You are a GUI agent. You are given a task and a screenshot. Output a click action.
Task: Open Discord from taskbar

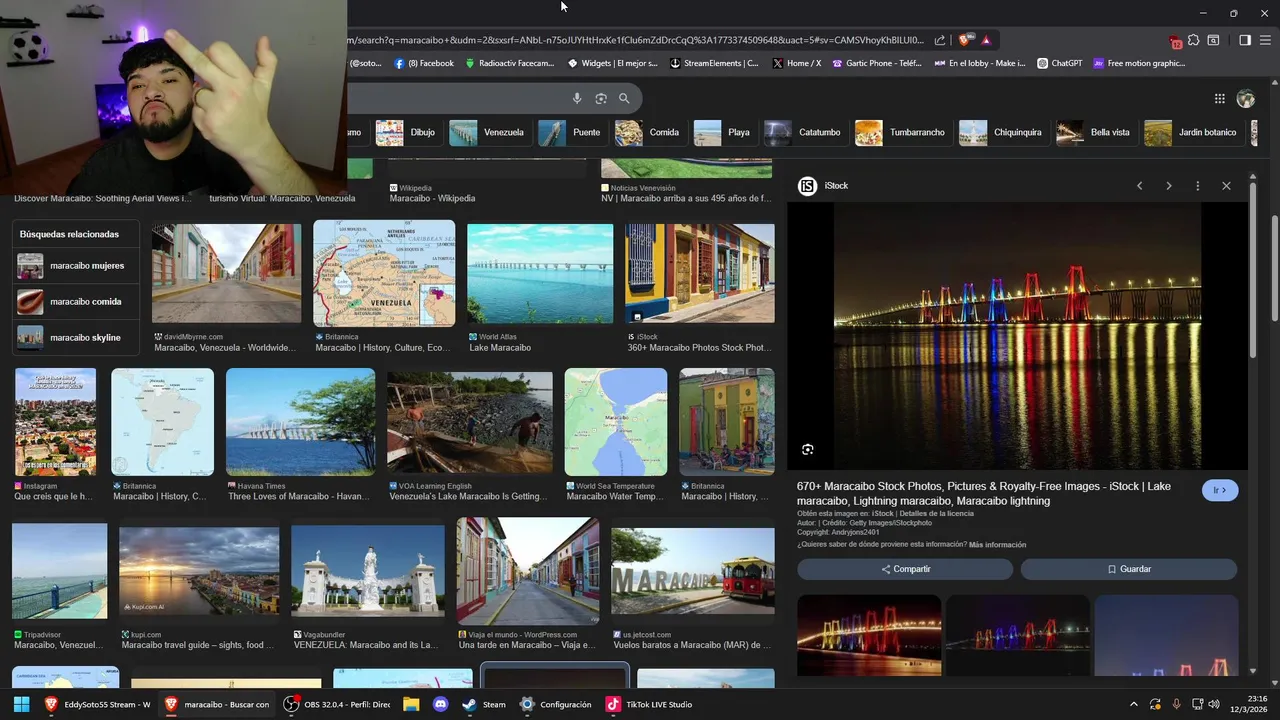pyautogui.click(x=440, y=704)
